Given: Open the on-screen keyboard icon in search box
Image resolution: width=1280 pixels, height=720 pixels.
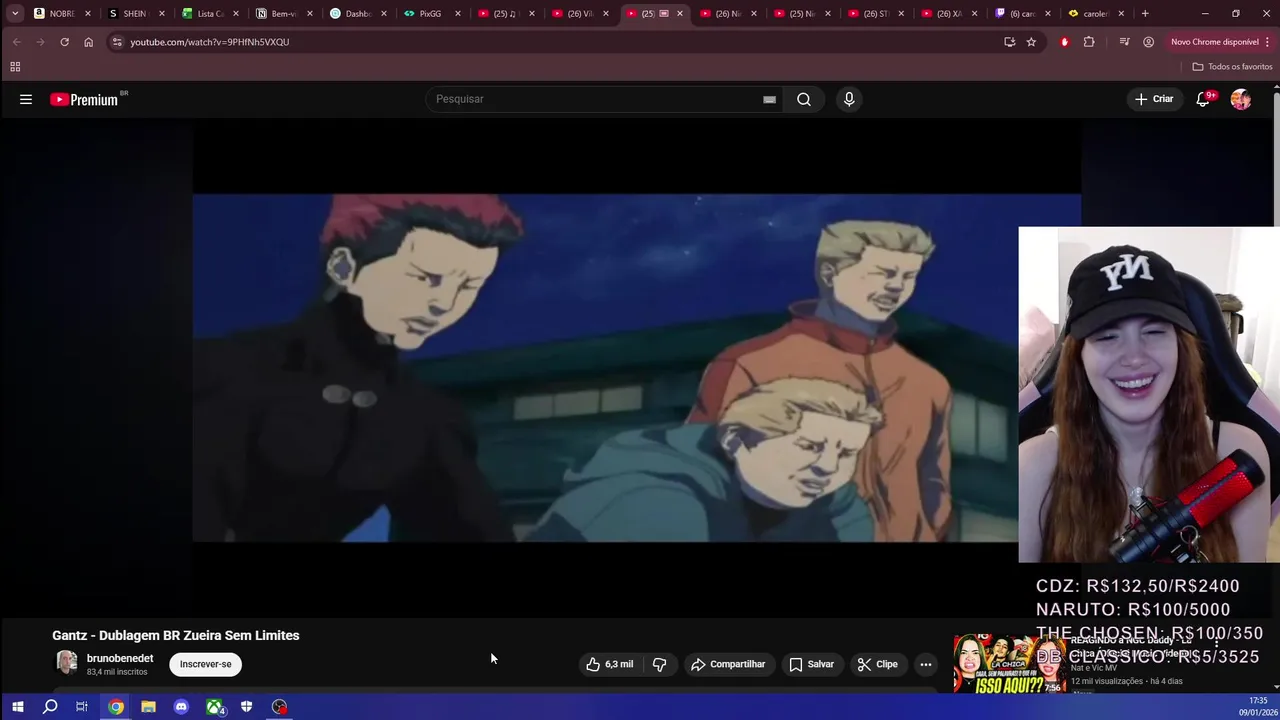Looking at the screenshot, I should pyautogui.click(x=769, y=99).
